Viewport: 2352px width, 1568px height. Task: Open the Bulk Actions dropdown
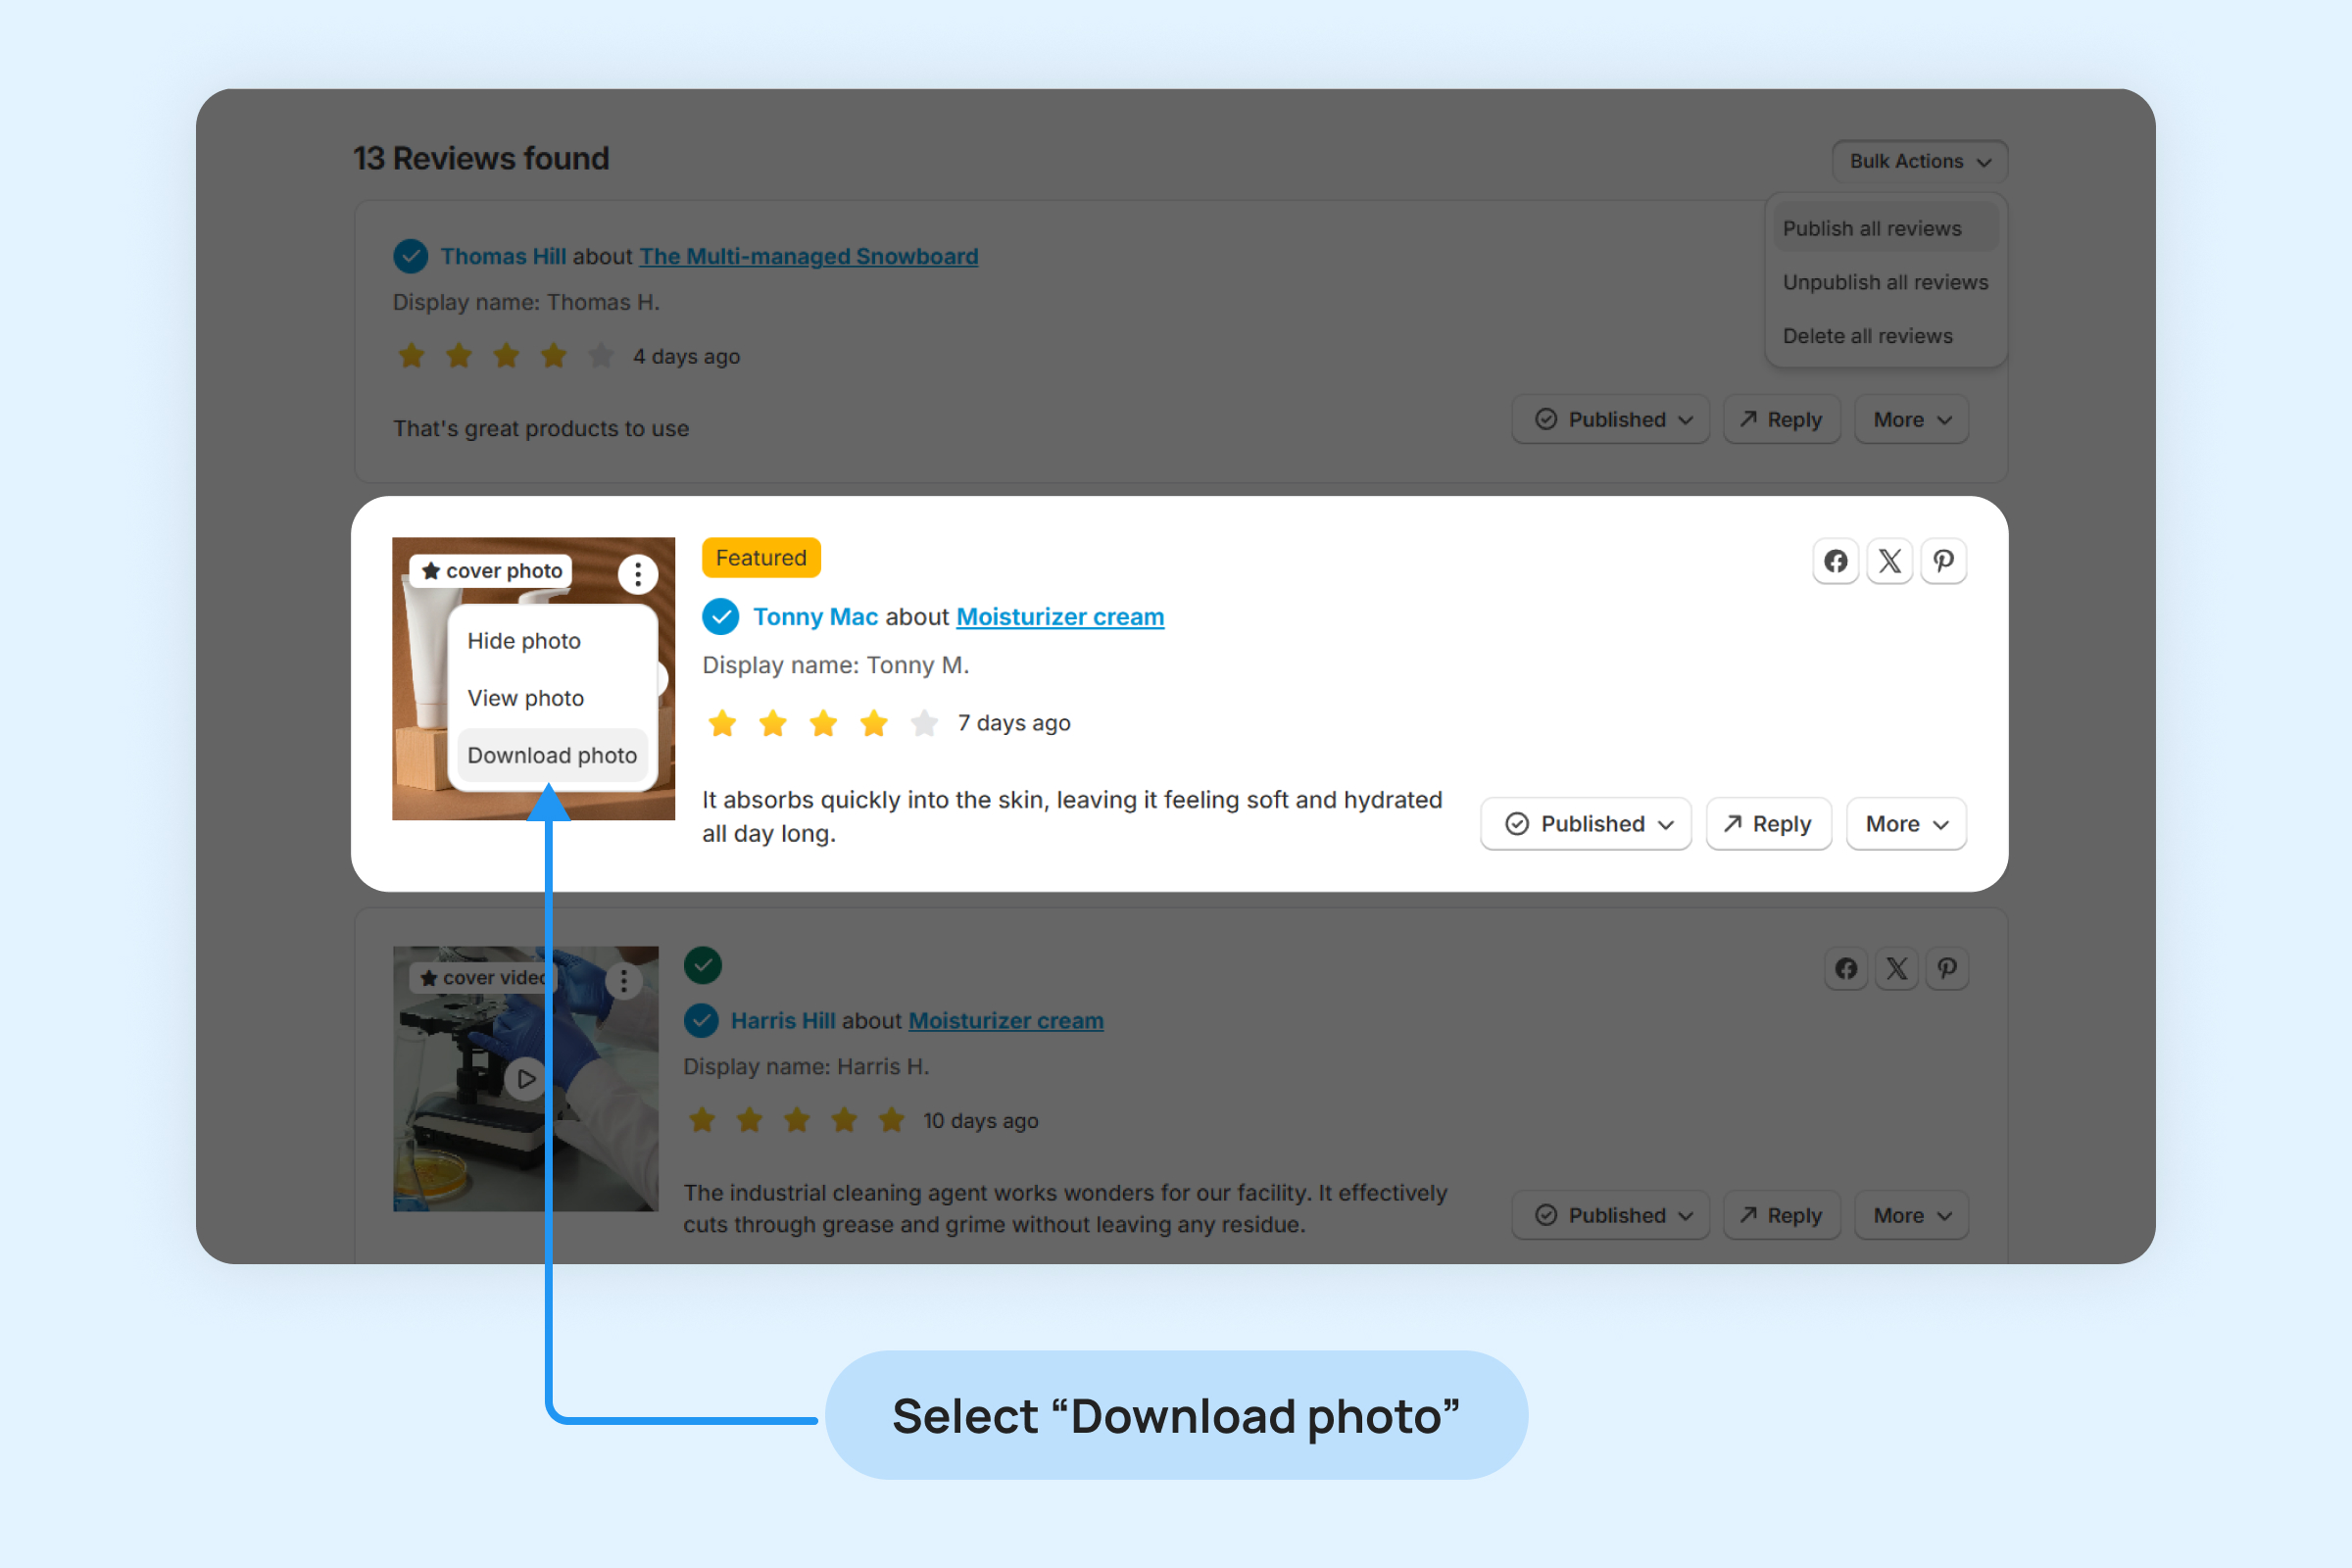click(x=1919, y=161)
